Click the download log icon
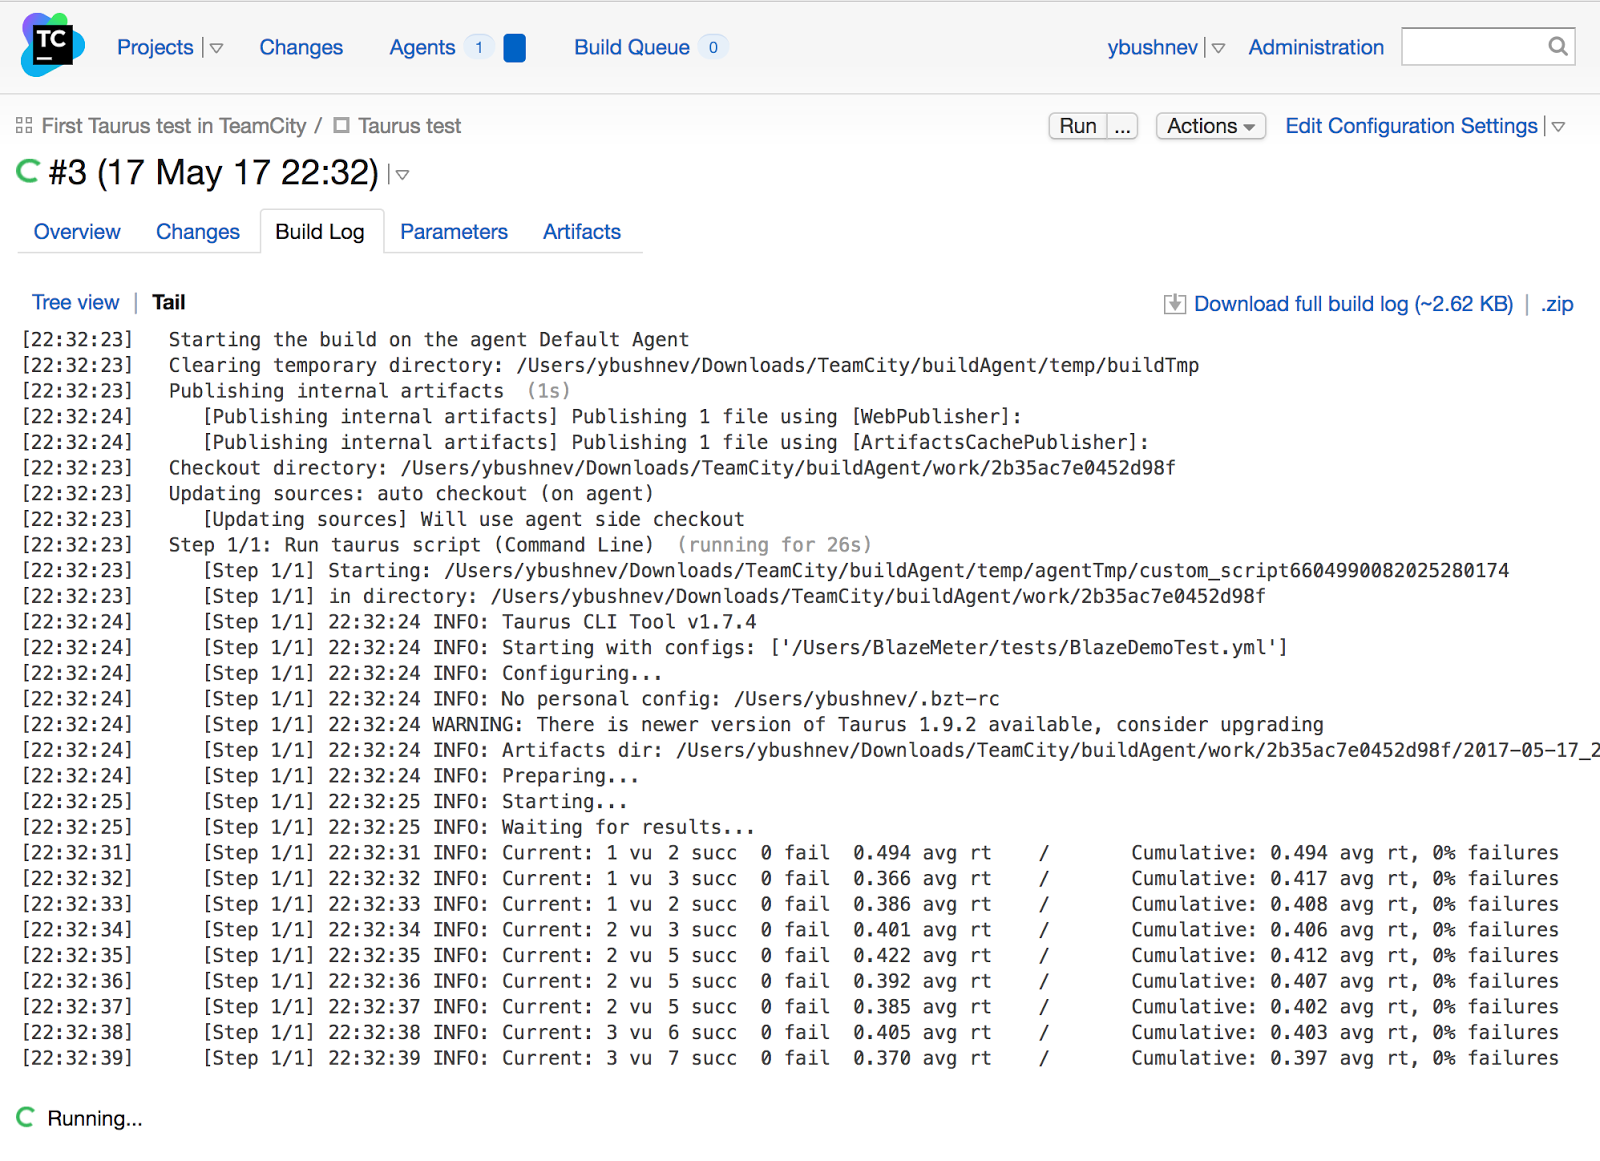This screenshot has width=1600, height=1161. point(1175,304)
